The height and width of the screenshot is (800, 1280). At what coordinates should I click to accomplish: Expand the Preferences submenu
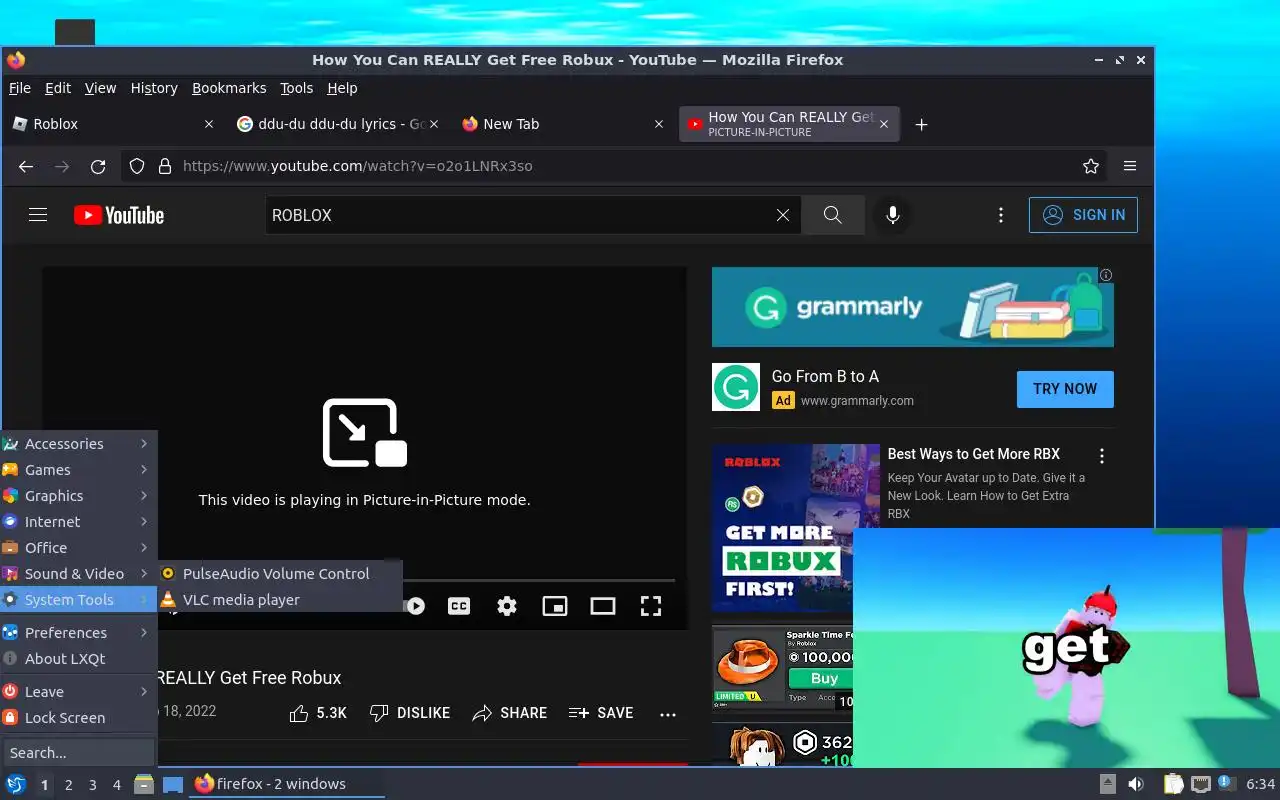pyautogui.click(x=78, y=633)
